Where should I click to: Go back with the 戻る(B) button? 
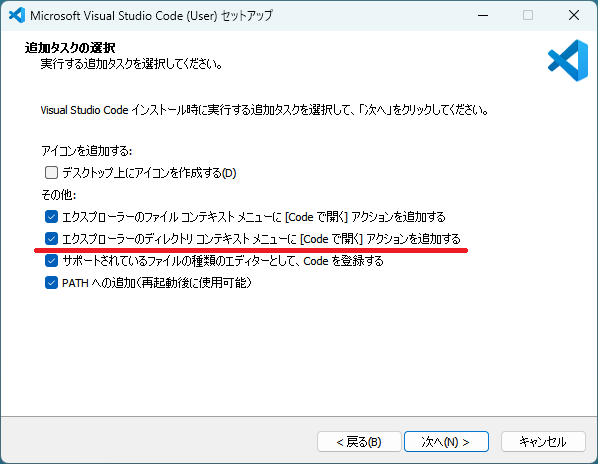pyautogui.click(x=359, y=442)
